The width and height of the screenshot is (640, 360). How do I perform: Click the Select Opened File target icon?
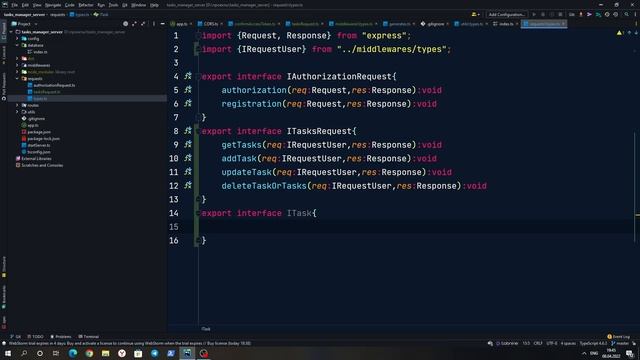coord(125,24)
